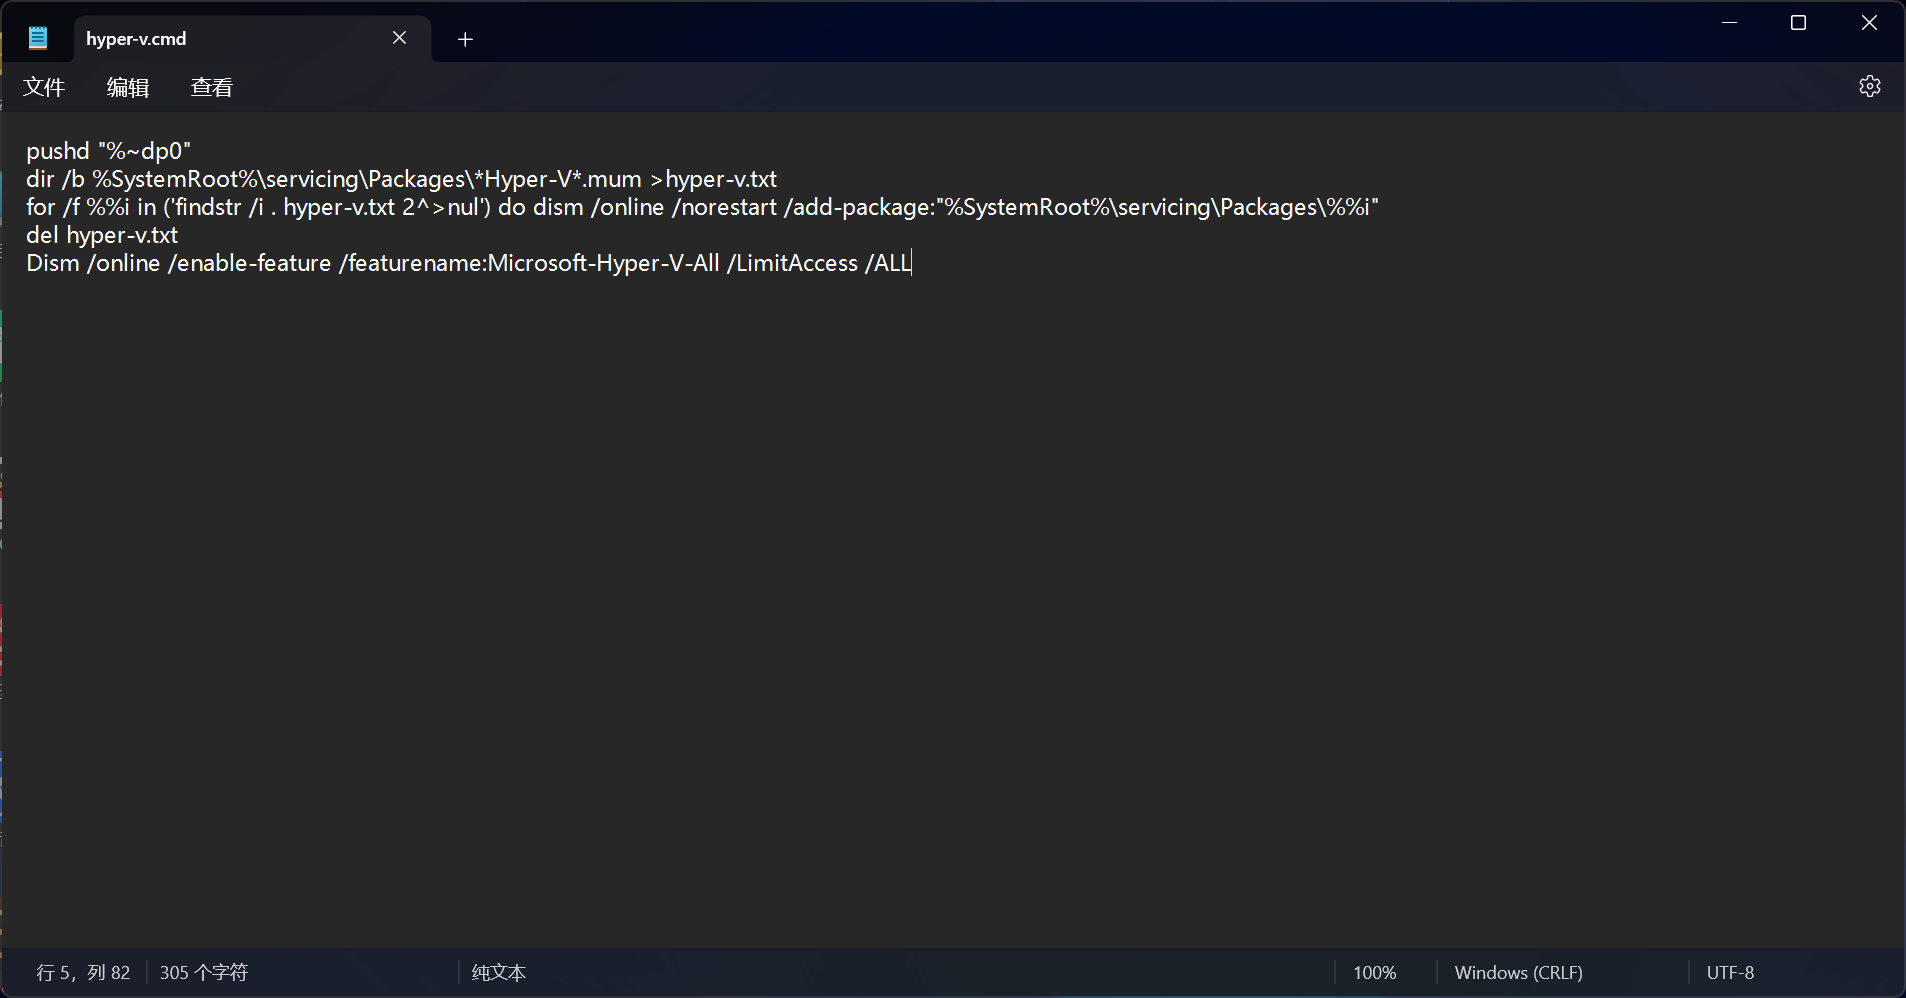Viewport: 1906px width, 998px height.
Task: Click the Dism /online /enable-feature line
Action: (x=469, y=263)
